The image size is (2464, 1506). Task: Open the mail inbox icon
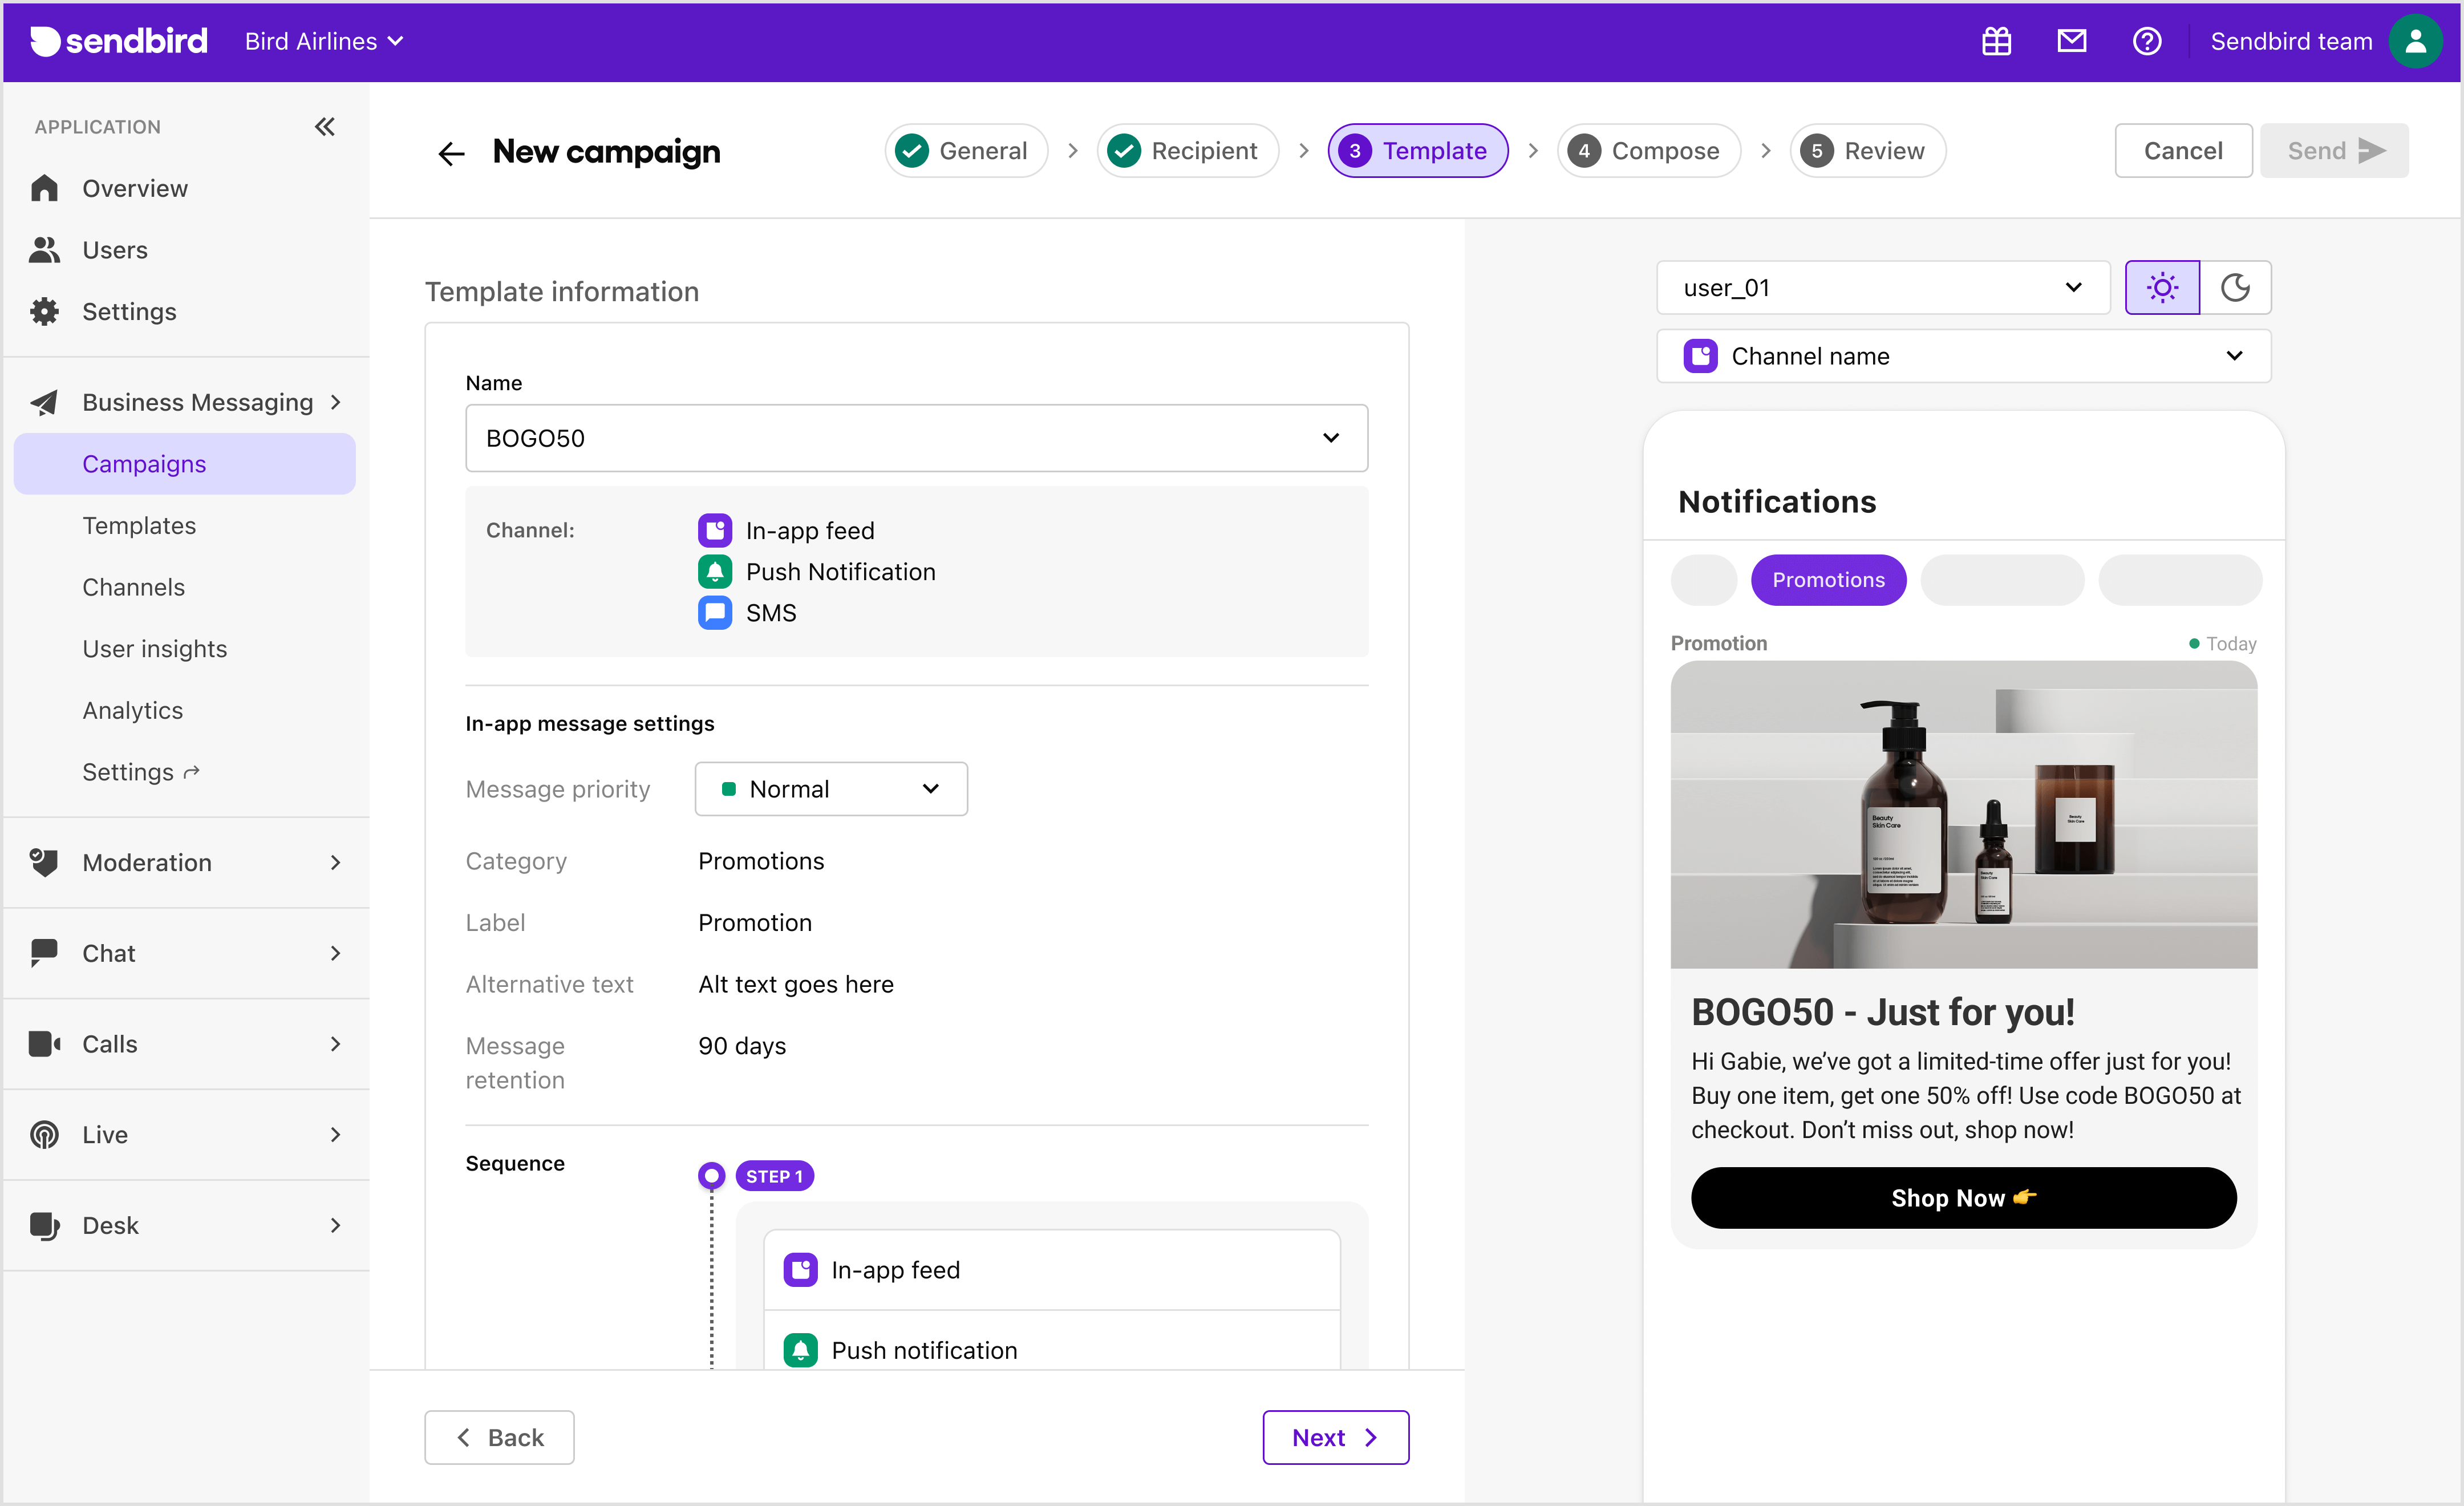(2072, 41)
